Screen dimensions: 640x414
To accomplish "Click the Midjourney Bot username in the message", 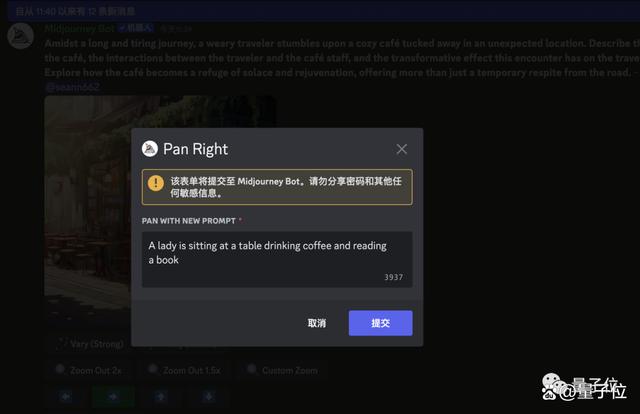I will (x=80, y=28).
